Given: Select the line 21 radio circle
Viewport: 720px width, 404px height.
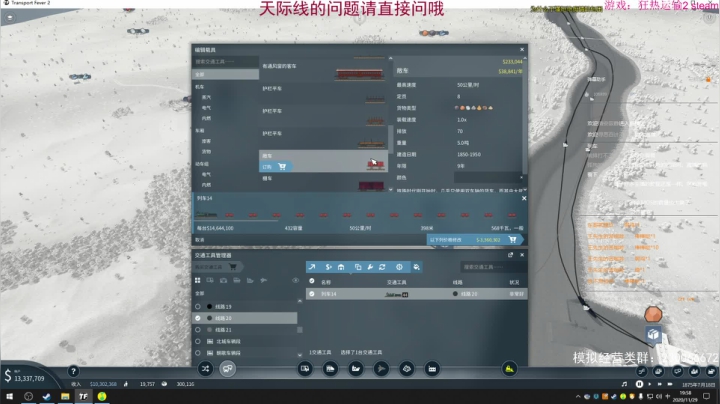Looking at the screenshot, I should pos(198,330).
